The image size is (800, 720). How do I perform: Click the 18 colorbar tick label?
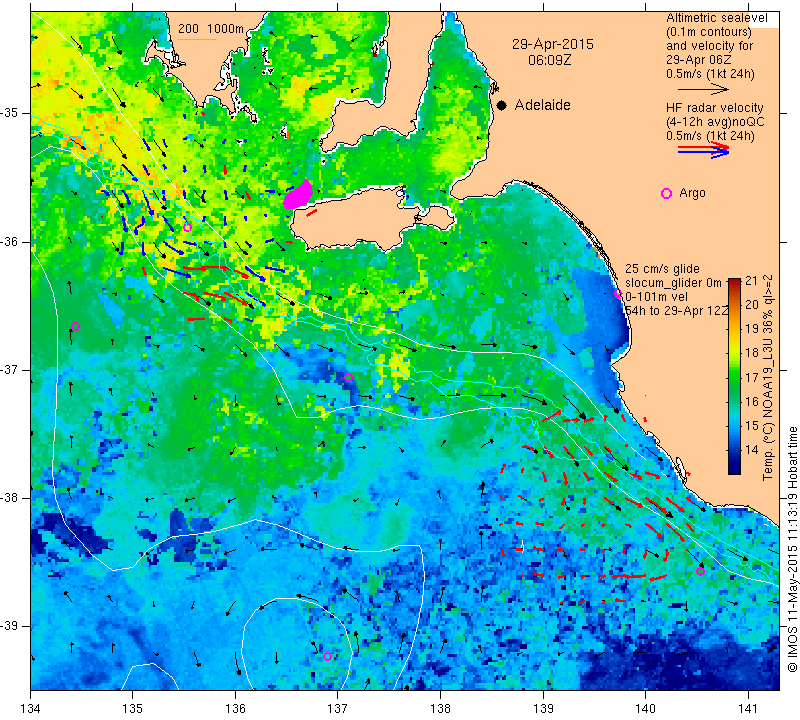click(751, 353)
